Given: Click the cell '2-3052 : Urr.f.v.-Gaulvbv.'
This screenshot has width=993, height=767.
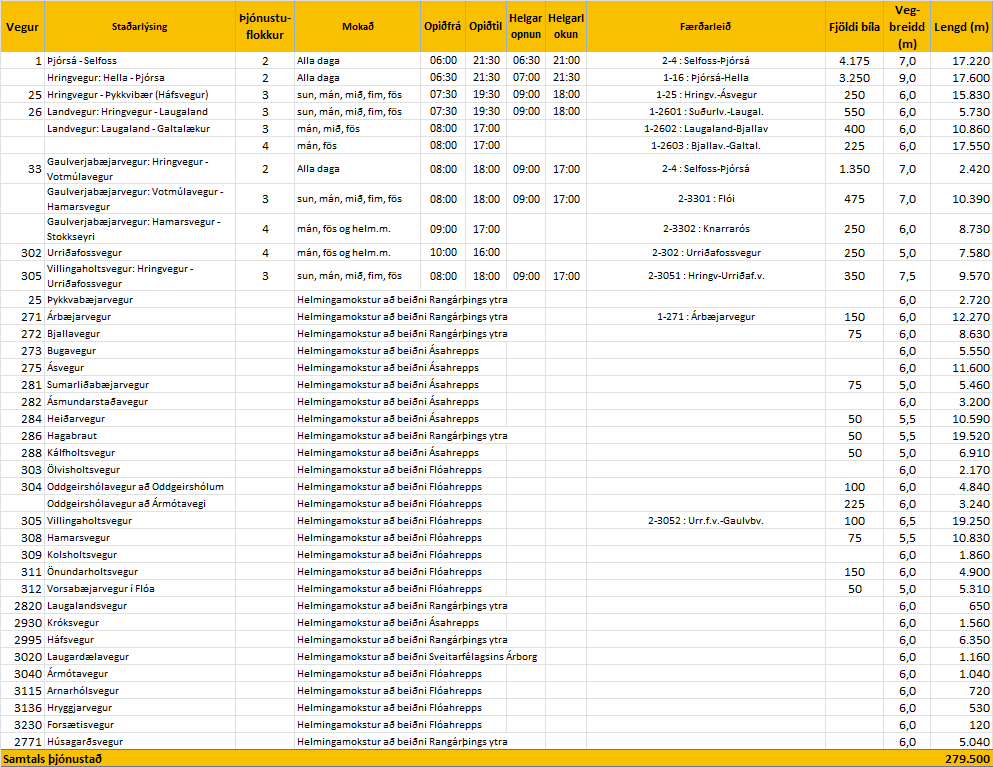Looking at the screenshot, I should 705,521.
